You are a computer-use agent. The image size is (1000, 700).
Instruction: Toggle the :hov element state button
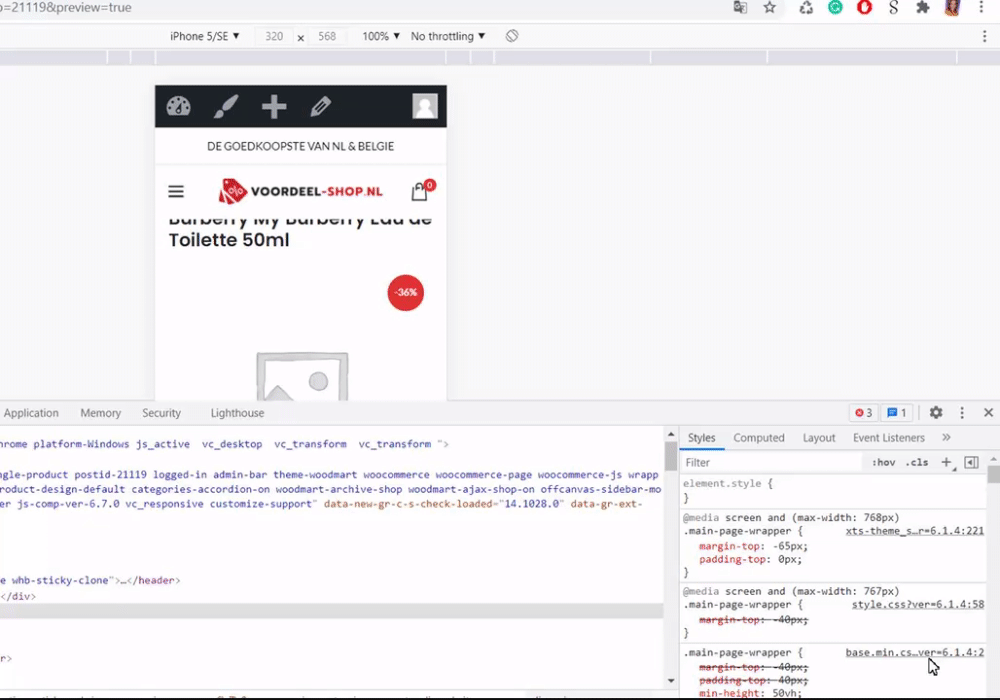[883, 463]
